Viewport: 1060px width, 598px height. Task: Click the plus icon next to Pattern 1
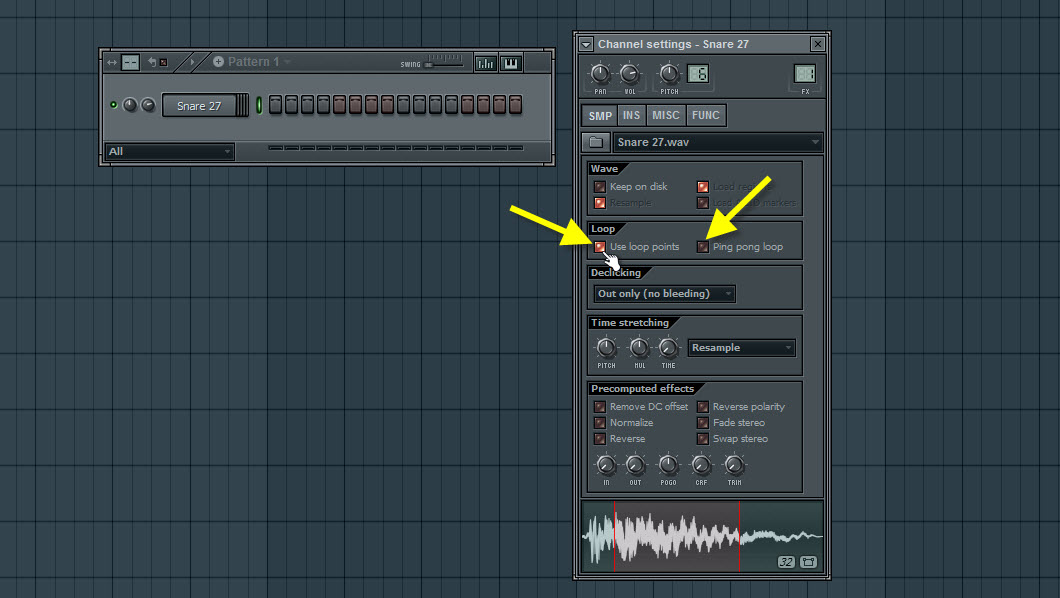(x=220, y=62)
